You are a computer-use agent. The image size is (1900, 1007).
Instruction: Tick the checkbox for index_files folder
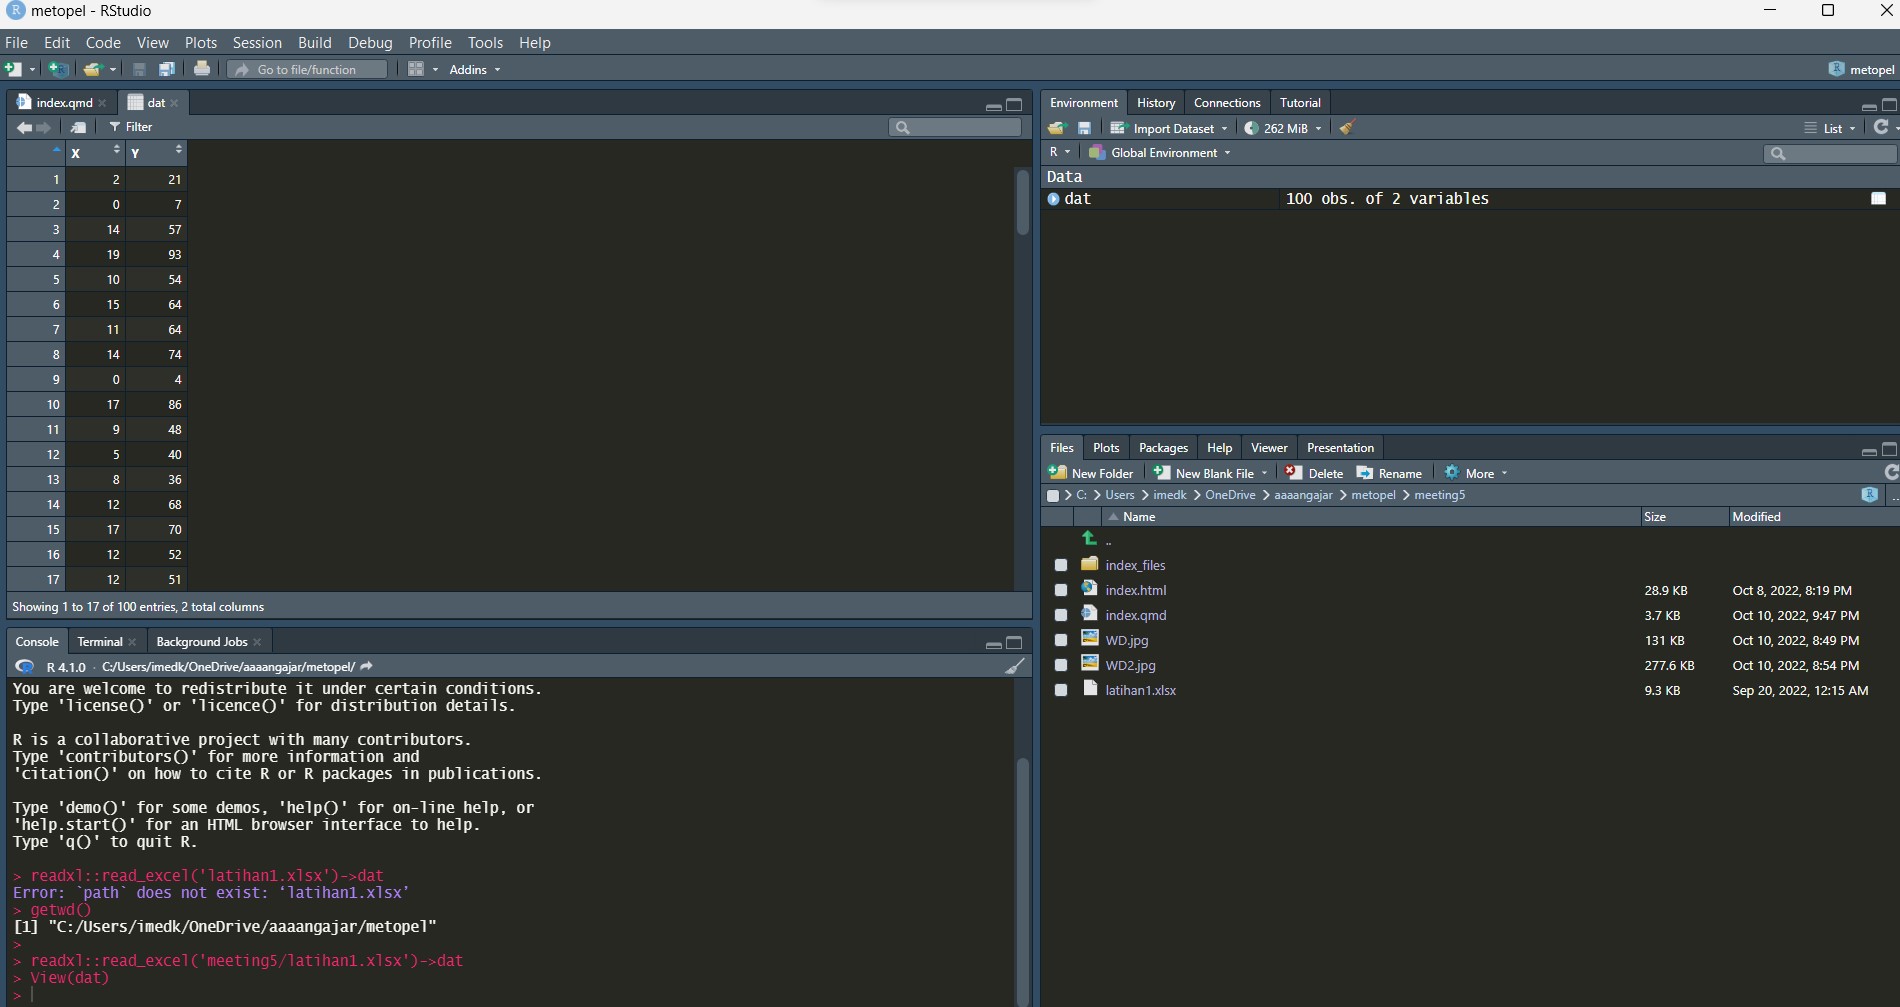[x=1060, y=565]
